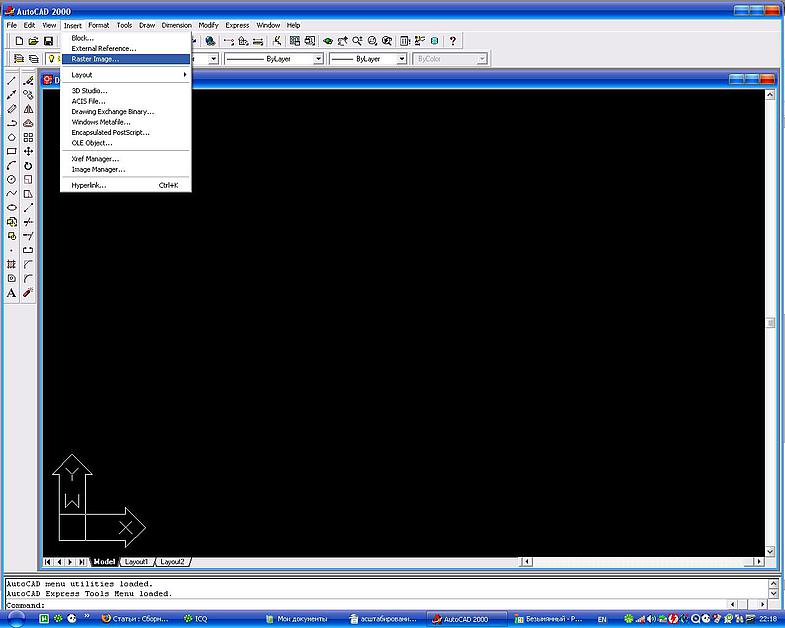
Task: Switch to the Layout1 tab
Action: coord(136,562)
